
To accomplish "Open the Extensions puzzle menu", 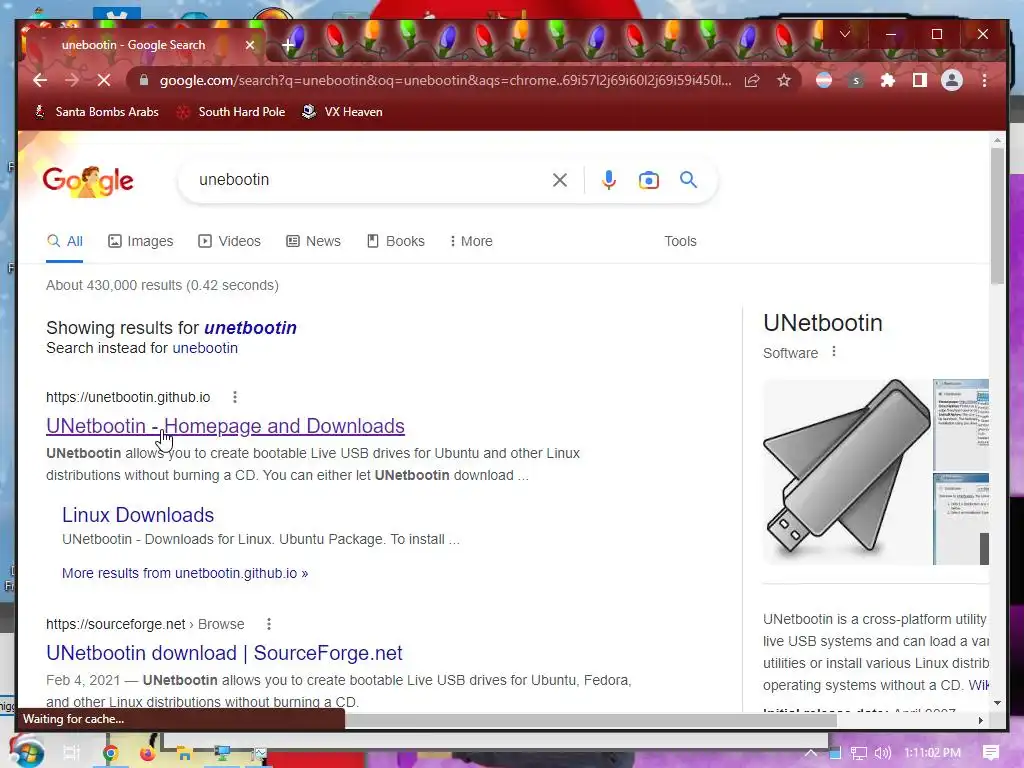I will [x=888, y=80].
